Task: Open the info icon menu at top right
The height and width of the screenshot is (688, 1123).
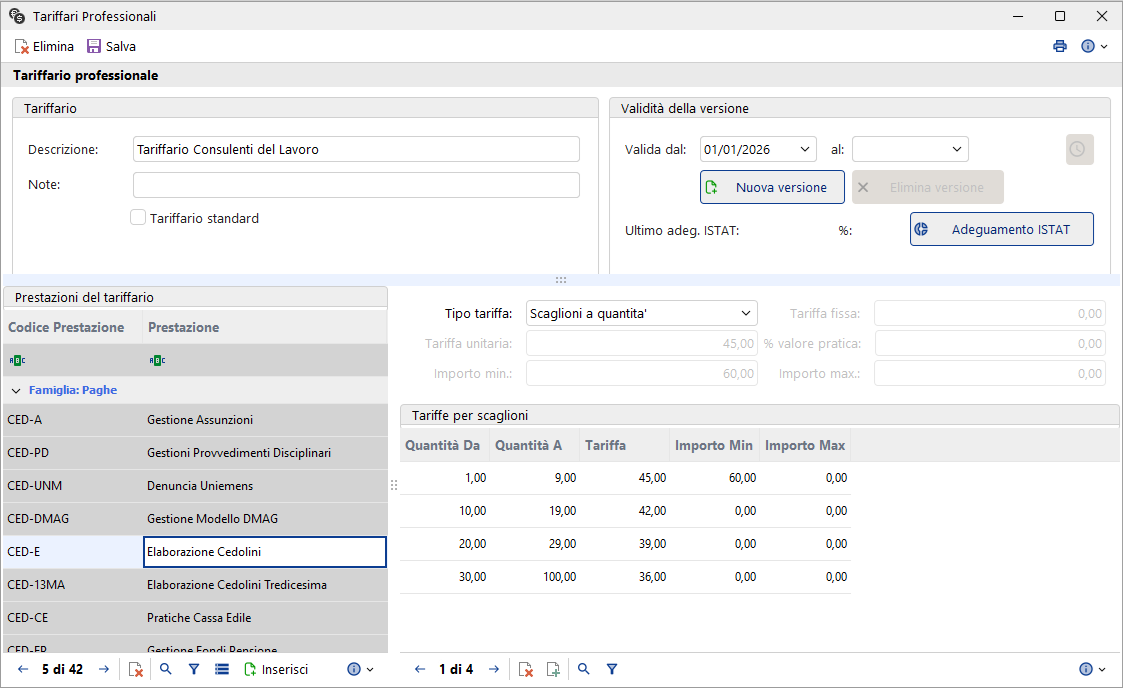Action: click(x=1094, y=47)
